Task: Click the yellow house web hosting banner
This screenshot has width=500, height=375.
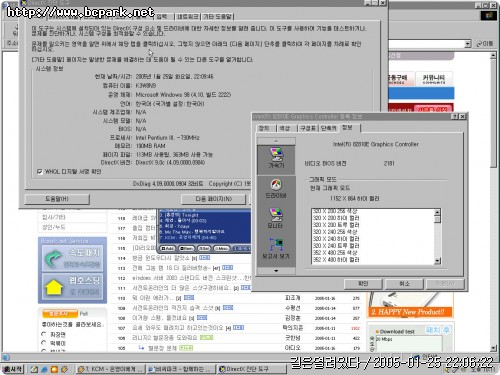Action: click(x=72, y=286)
